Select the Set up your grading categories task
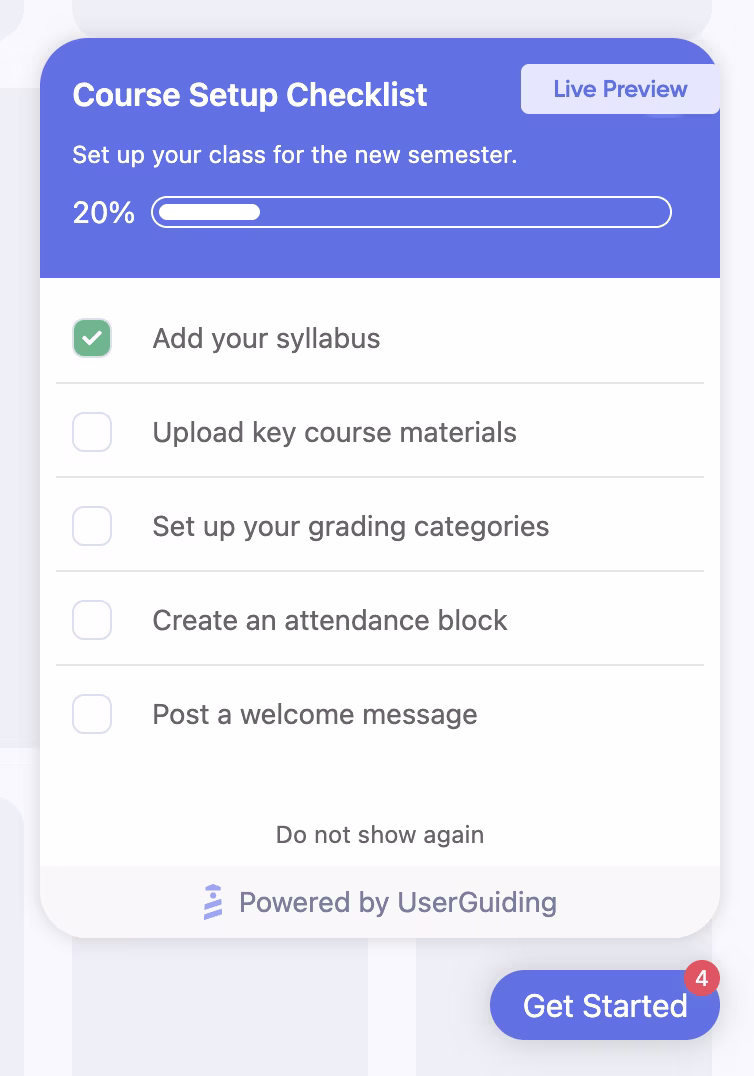This screenshot has width=754, height=1076. pyautogui.click(x=350, y=526)
